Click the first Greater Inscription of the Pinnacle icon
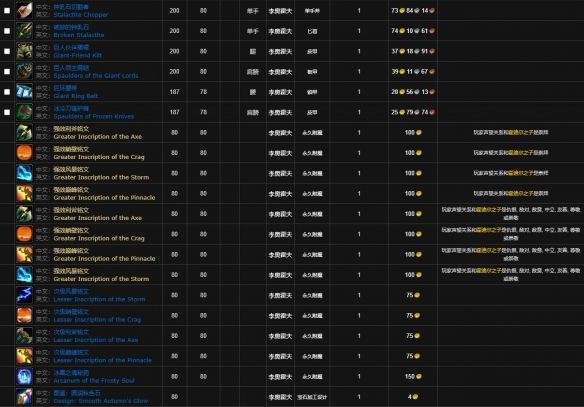This screenshot has width=584, height=407. [x=24, y=194]
